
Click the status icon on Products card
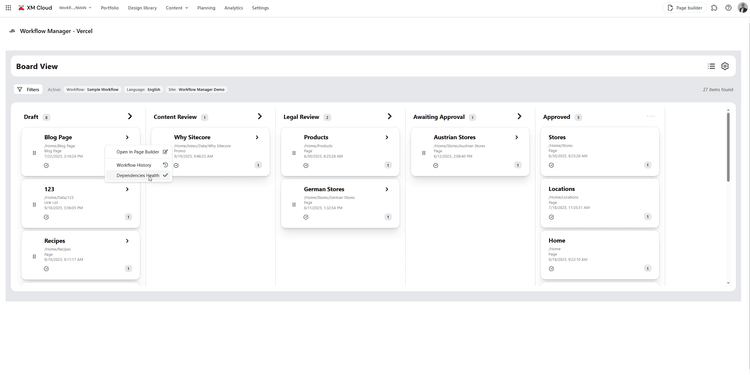[x=306, y=165]
